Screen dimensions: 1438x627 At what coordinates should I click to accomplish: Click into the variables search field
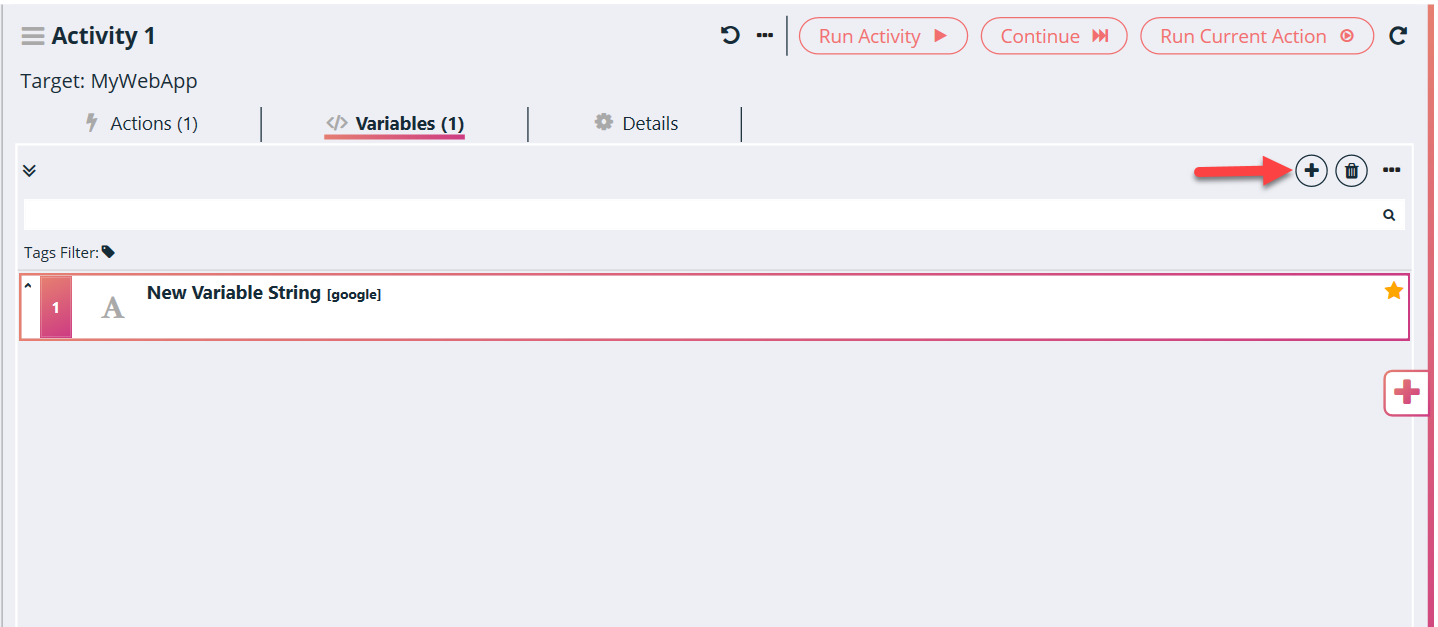click(x=700, y=215)
